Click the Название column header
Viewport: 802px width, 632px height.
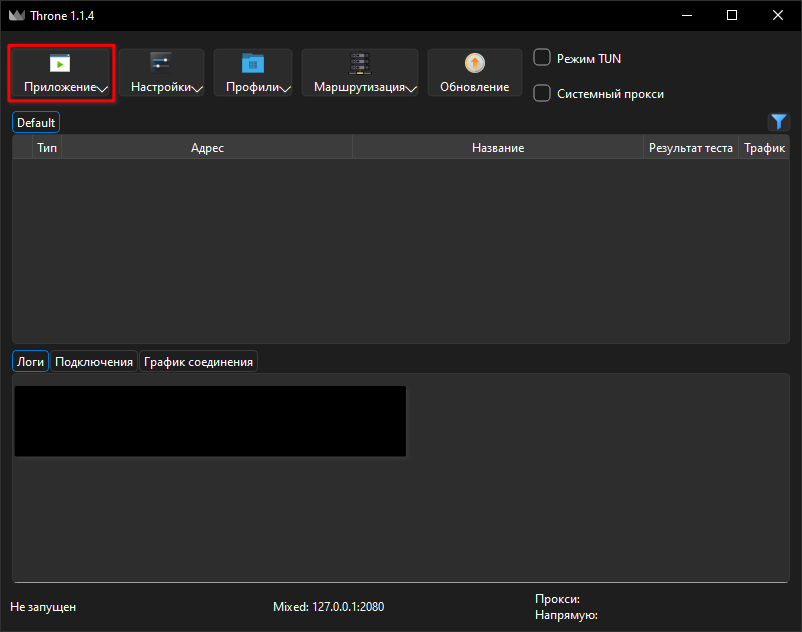coord(498,148)
